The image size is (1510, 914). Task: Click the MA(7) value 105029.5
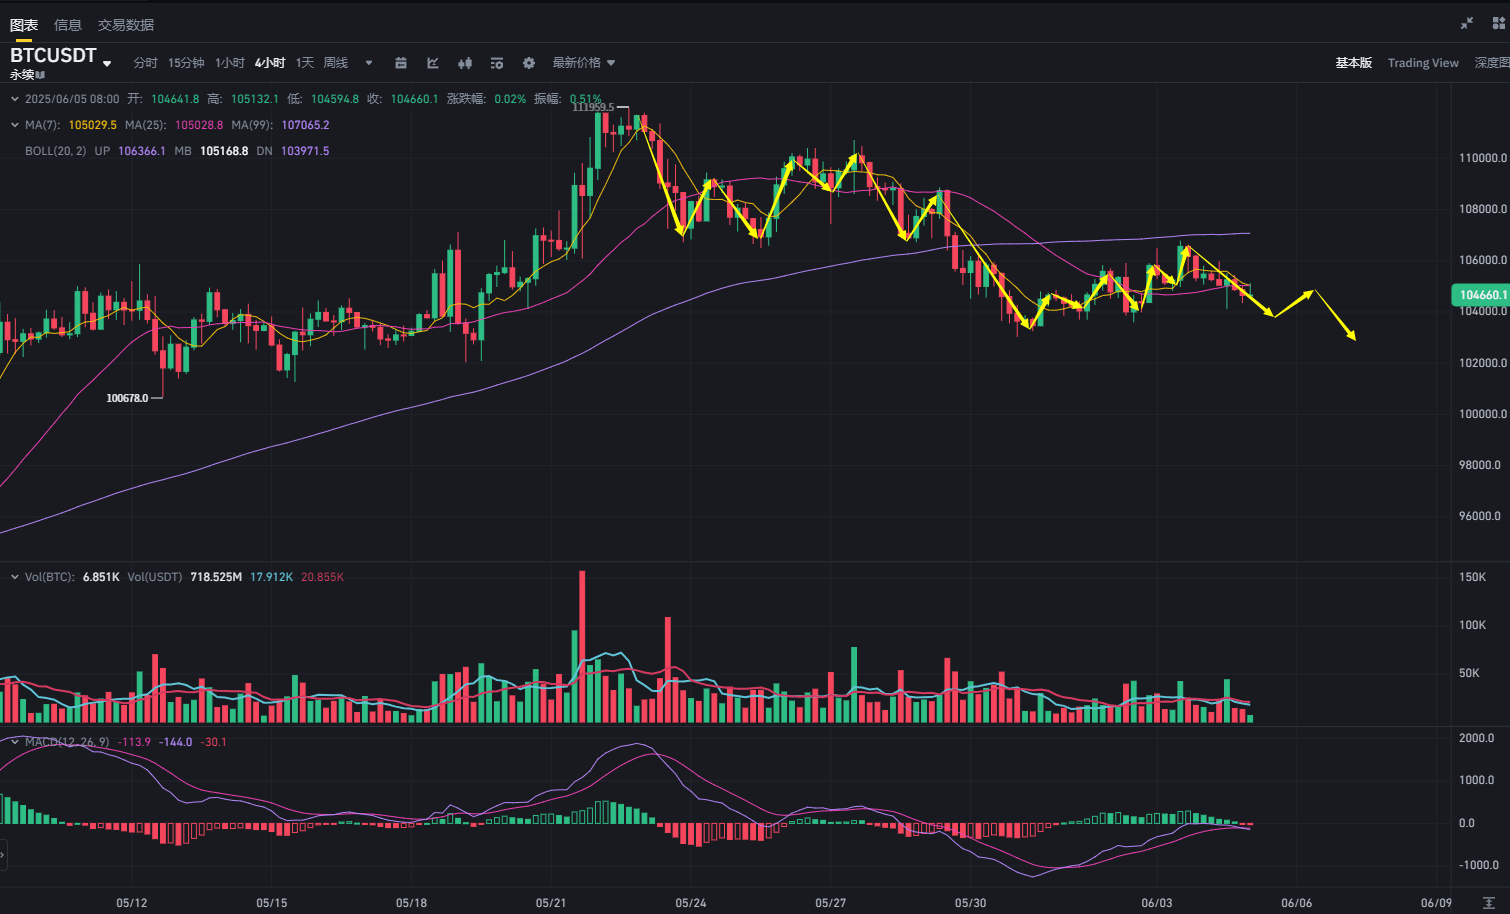click(x=93, y=125)
